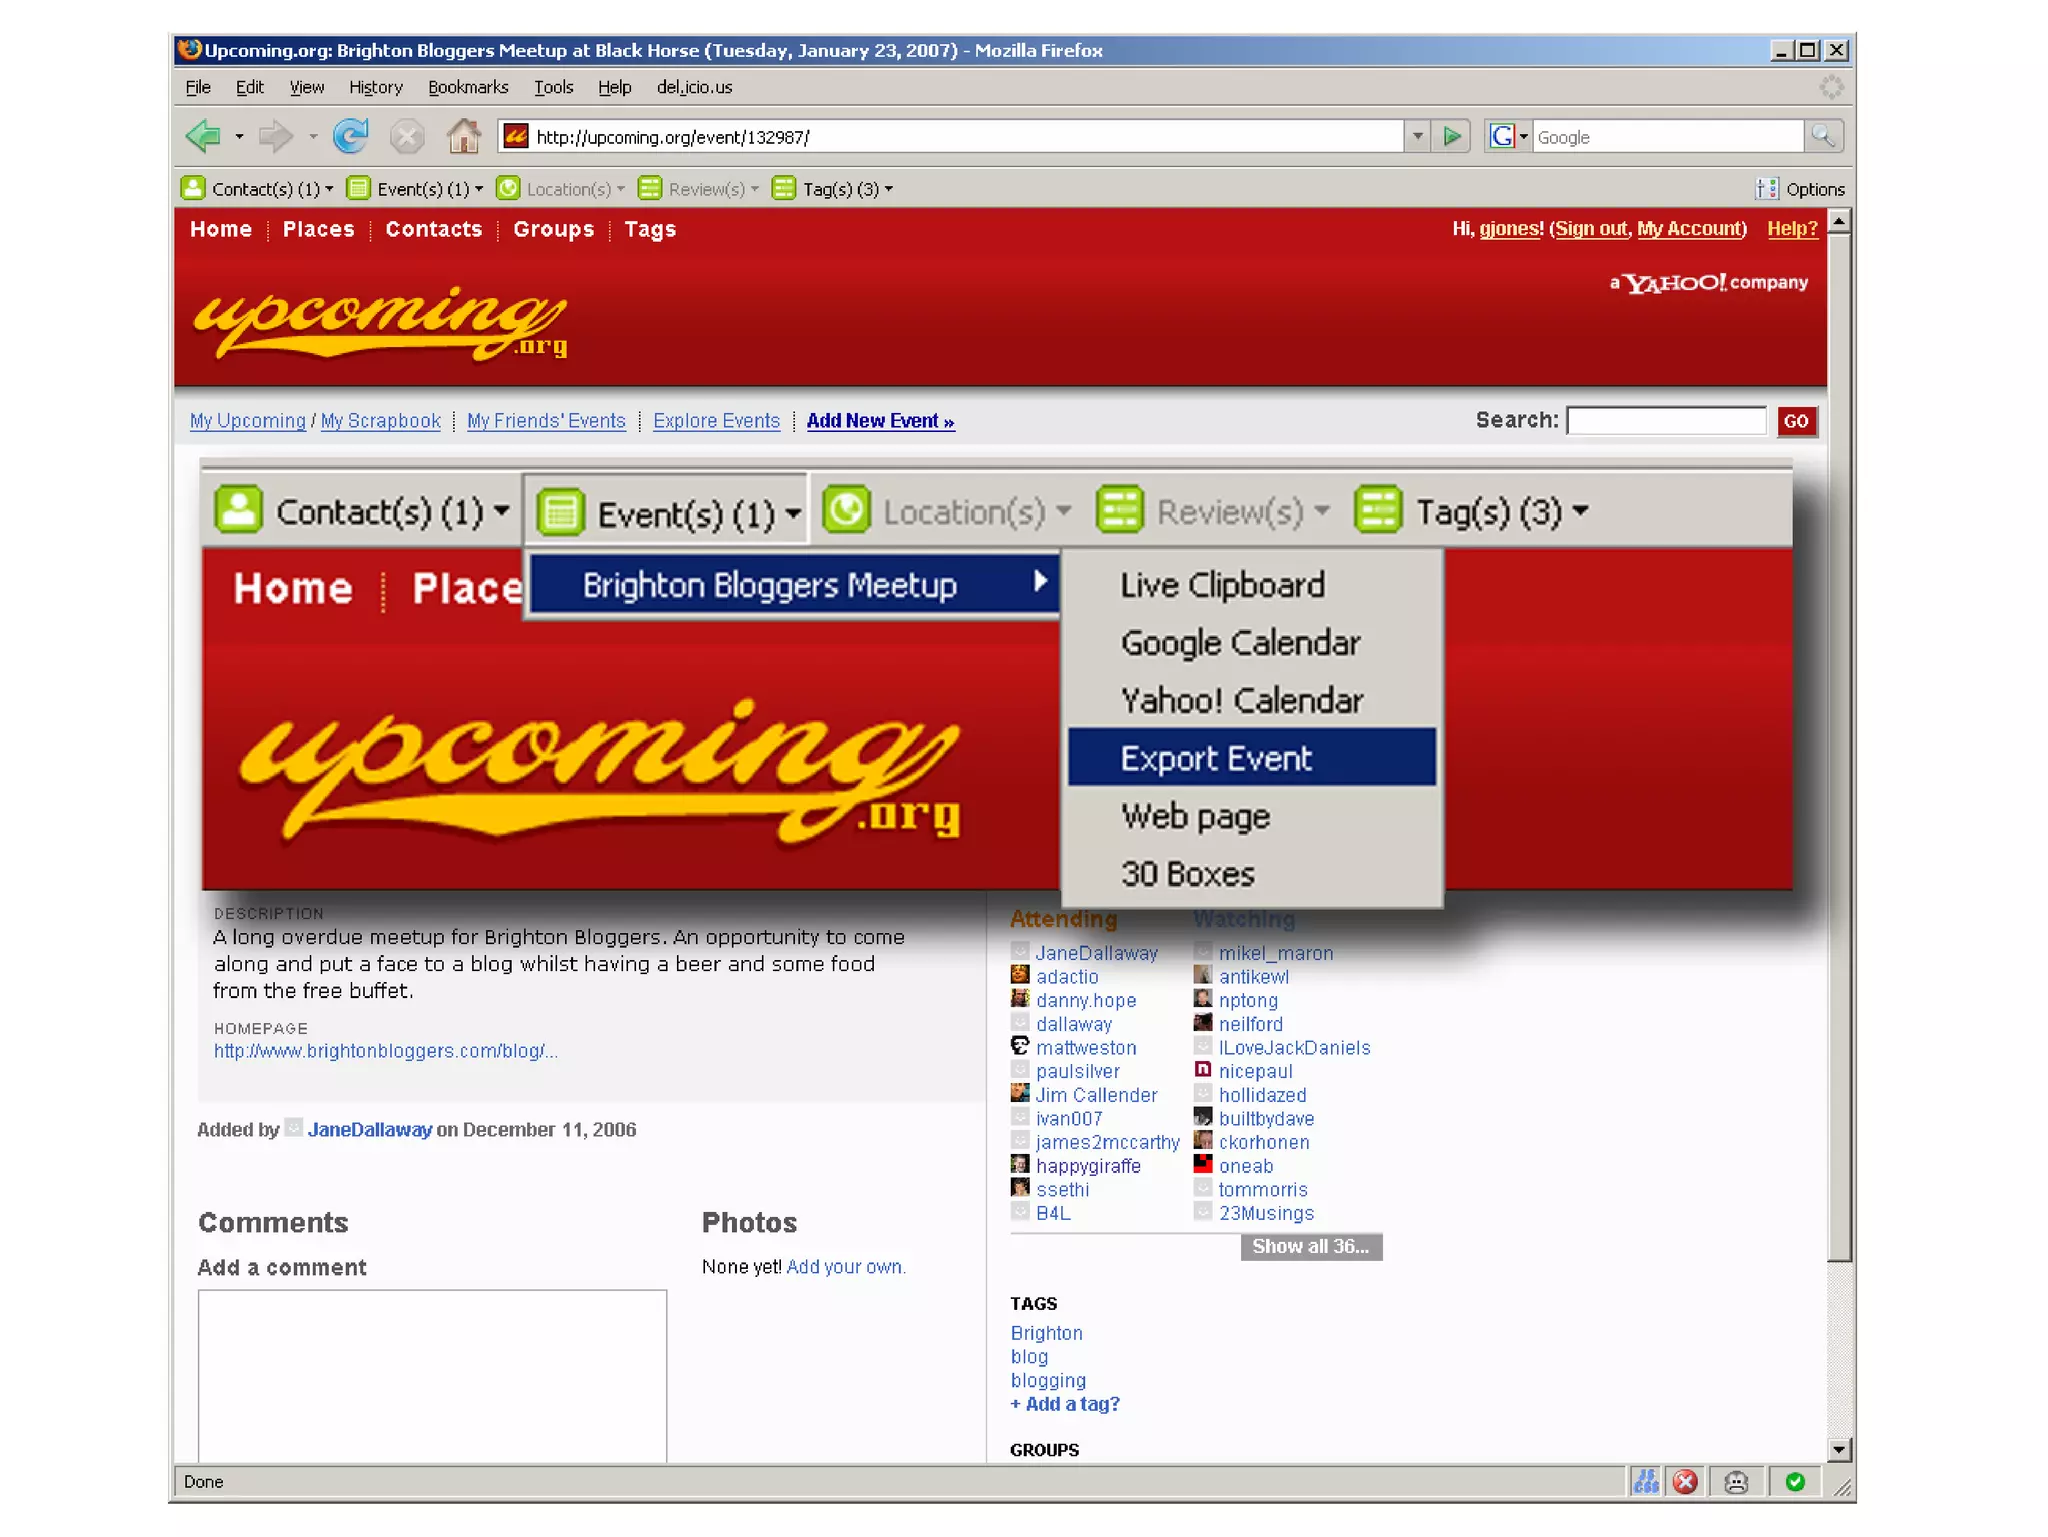The width and height of the screenshot is (2048, 1537).
Task: Click the enlarged Tag(s) icon
Action: 1378,510
